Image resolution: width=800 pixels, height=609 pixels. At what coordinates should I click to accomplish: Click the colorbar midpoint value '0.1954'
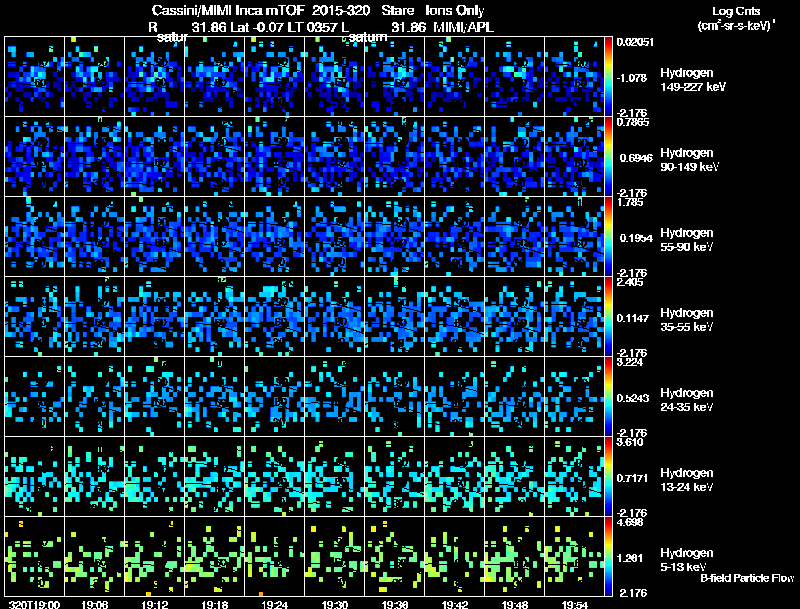(636, 238)
